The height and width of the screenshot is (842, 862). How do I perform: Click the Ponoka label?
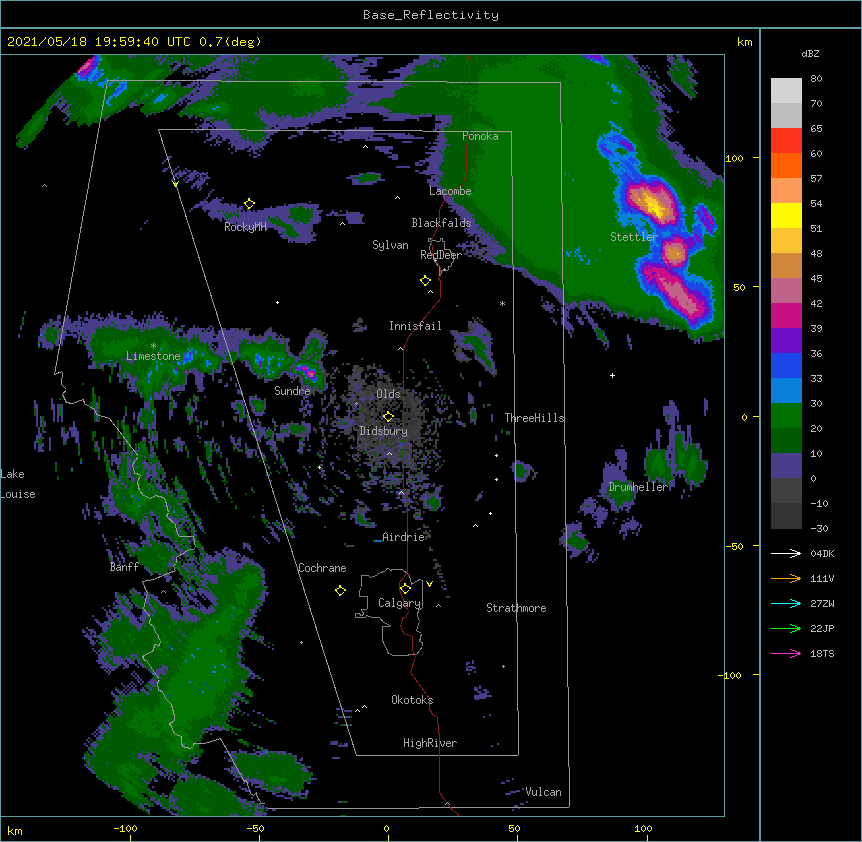(480, 136)
